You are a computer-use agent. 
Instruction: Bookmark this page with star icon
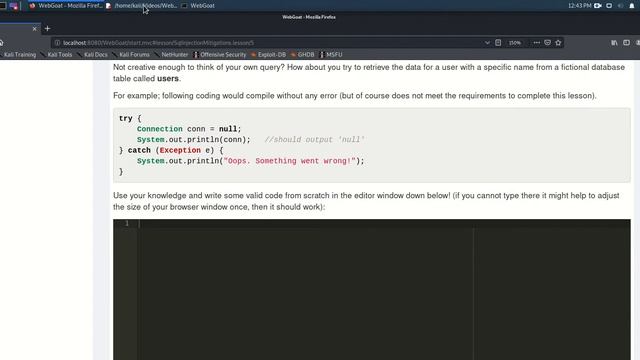pyautogui.click(x=558, y=42)
